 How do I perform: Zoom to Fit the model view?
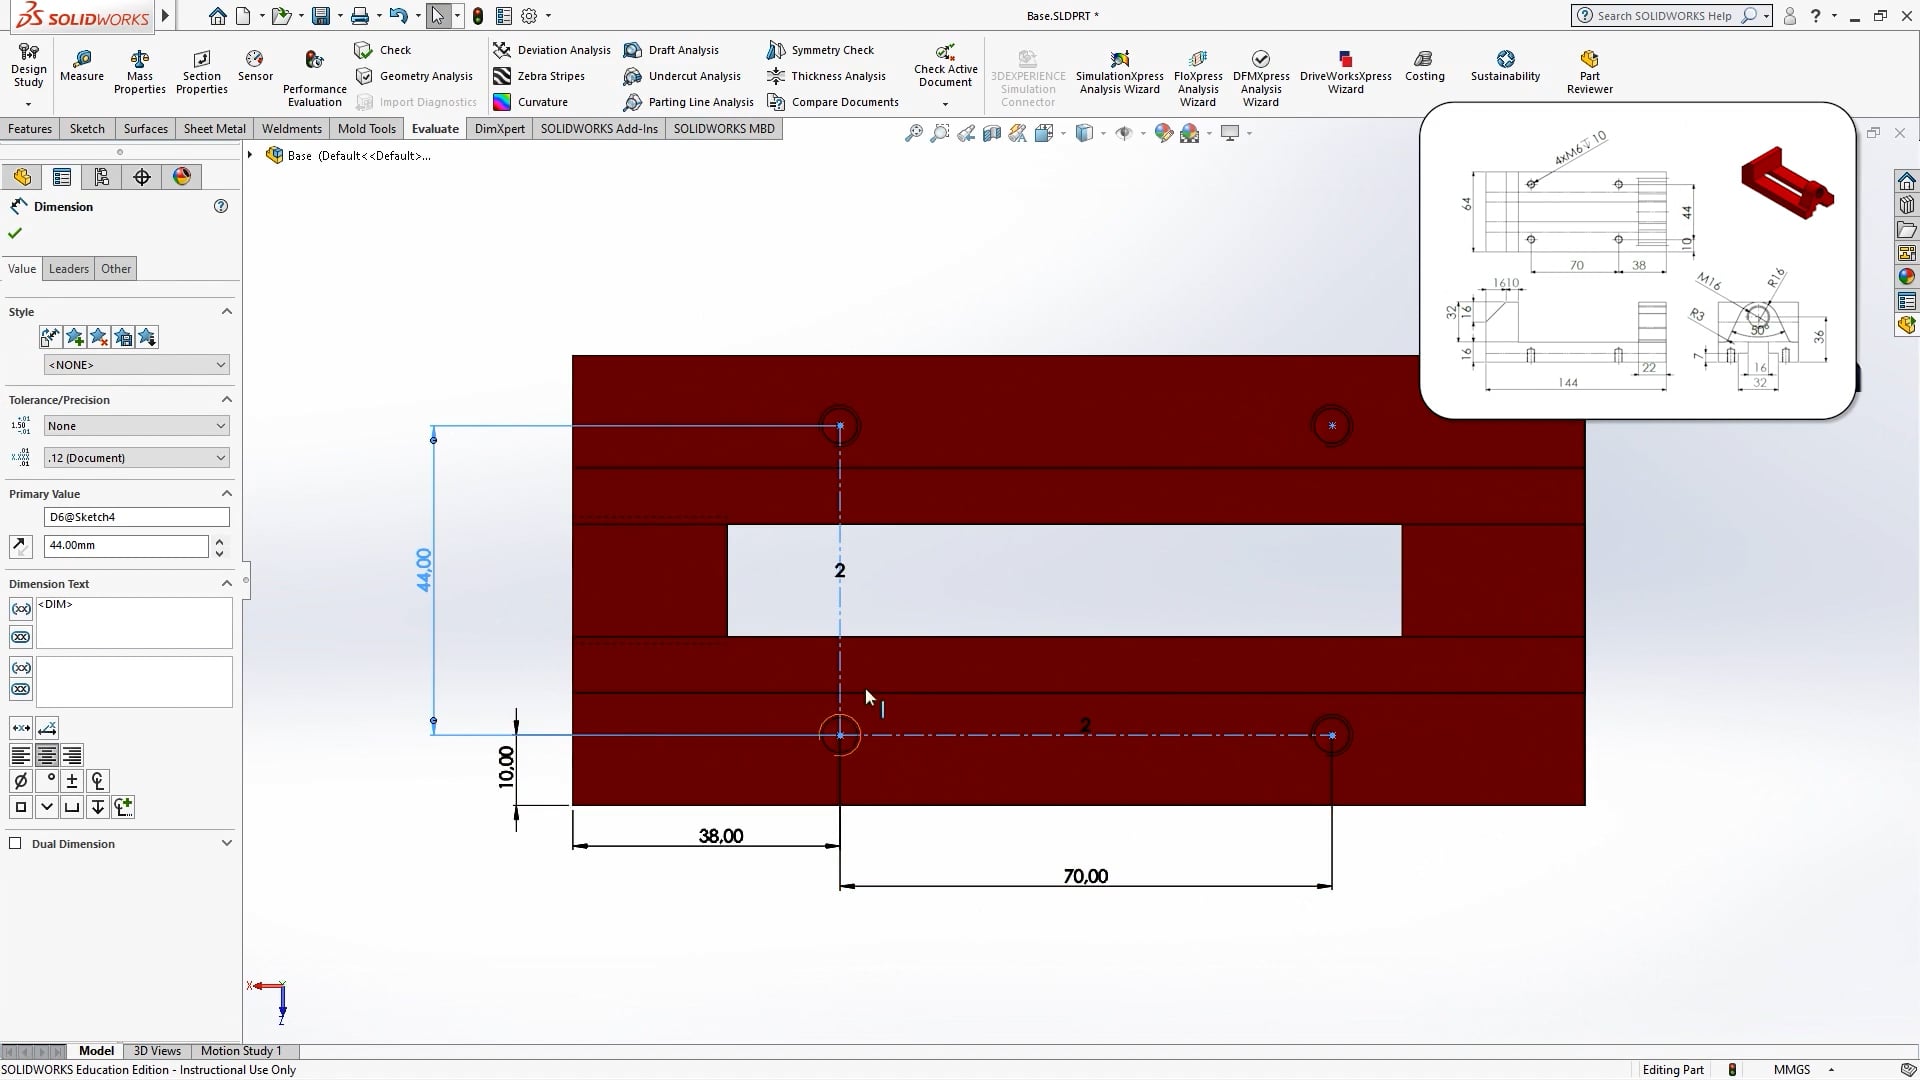(x=913, y=133)
